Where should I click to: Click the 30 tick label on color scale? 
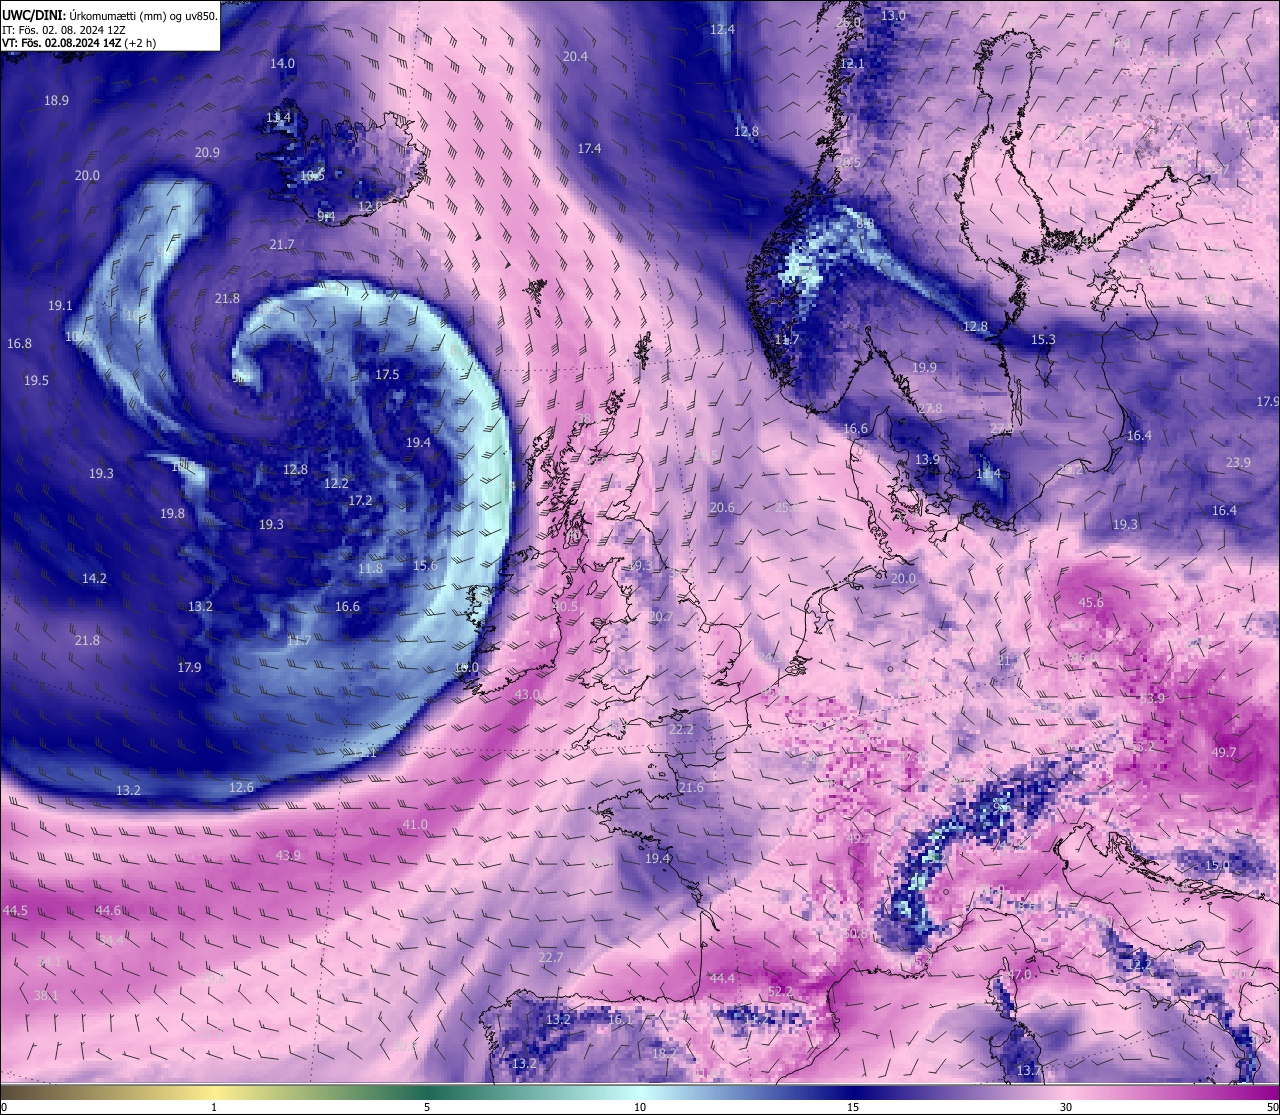click(x=1066, y=1107)
